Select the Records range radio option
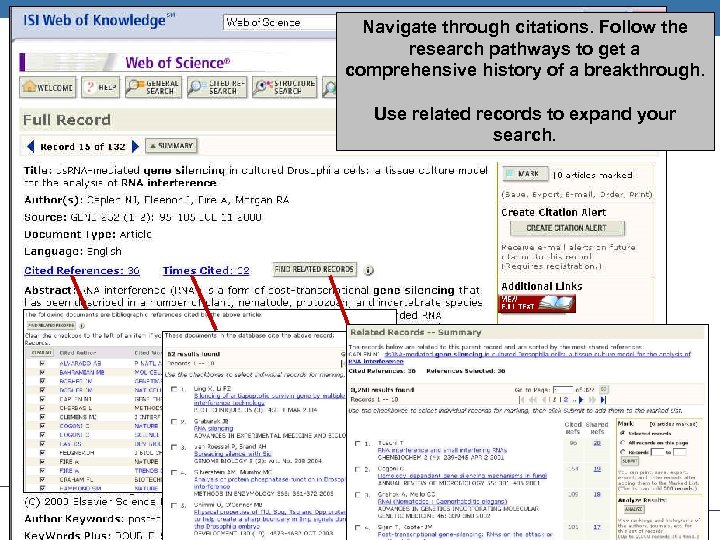This screenshot has width=720, height=540. point(623,452)
